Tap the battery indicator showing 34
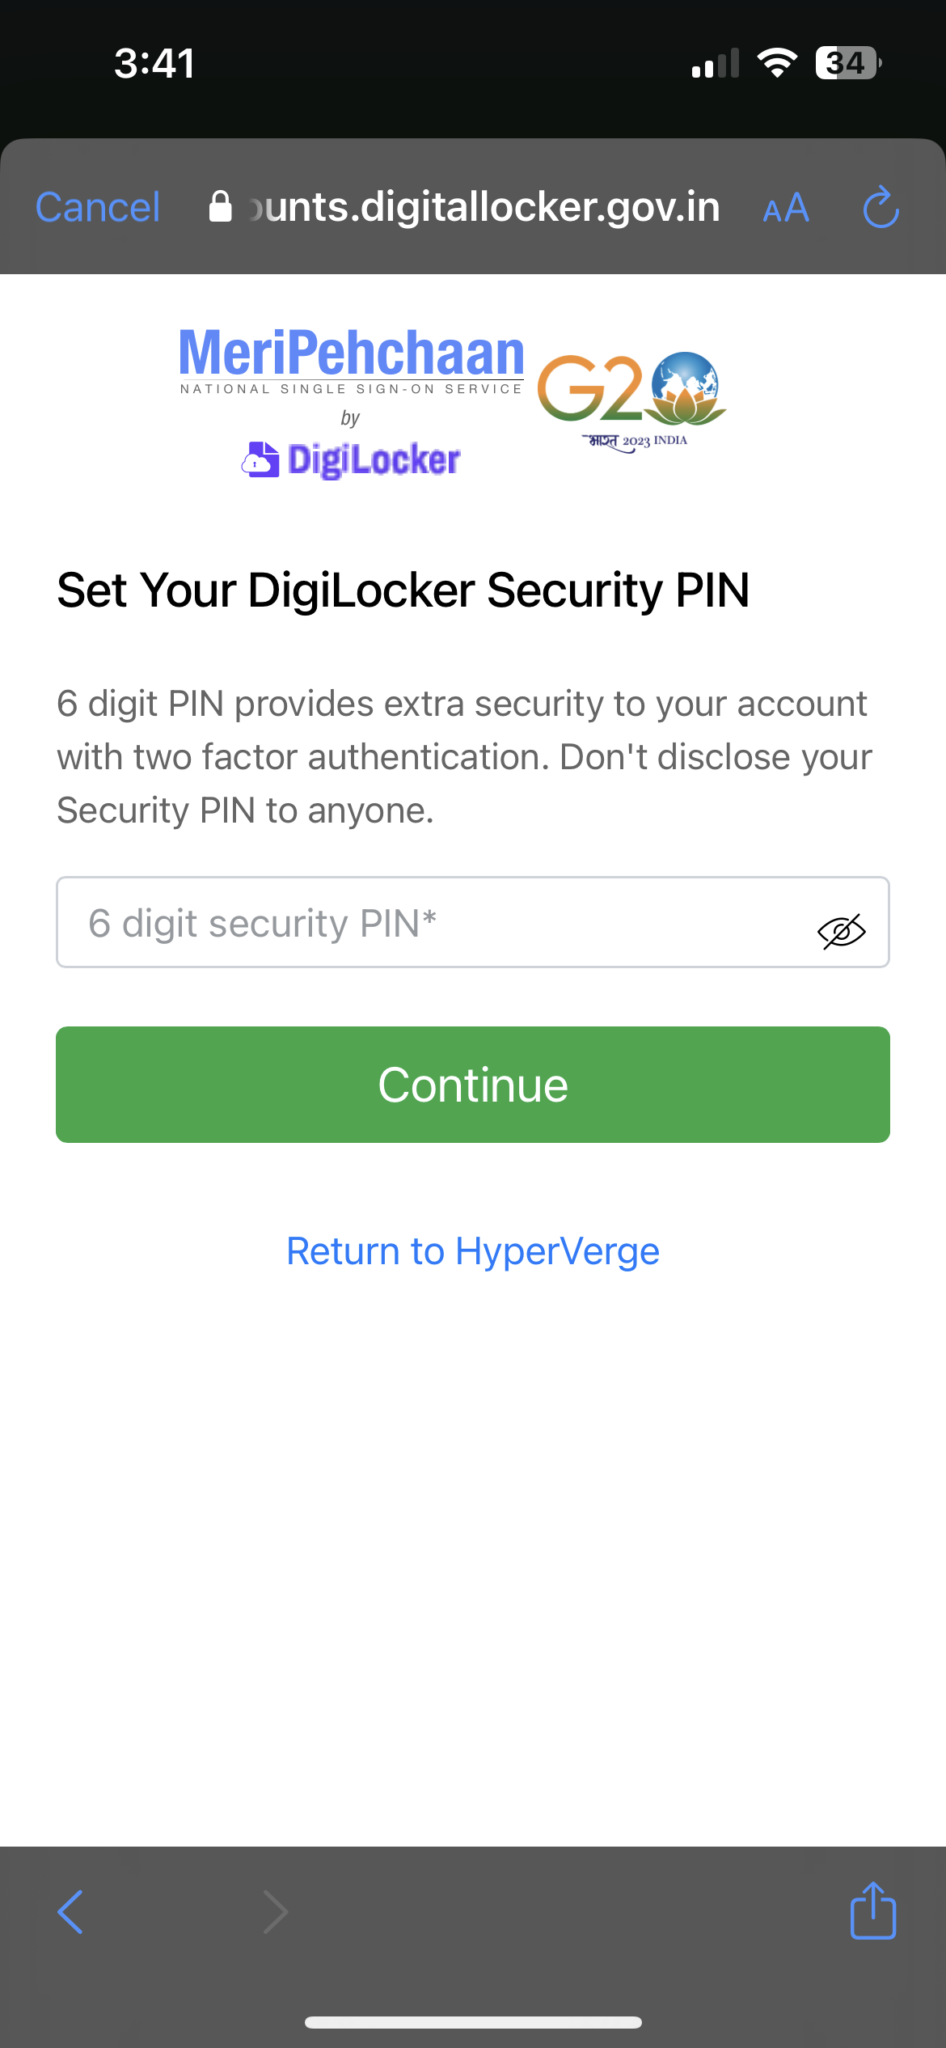946x2048 pixels. click(x=849, y=63)
